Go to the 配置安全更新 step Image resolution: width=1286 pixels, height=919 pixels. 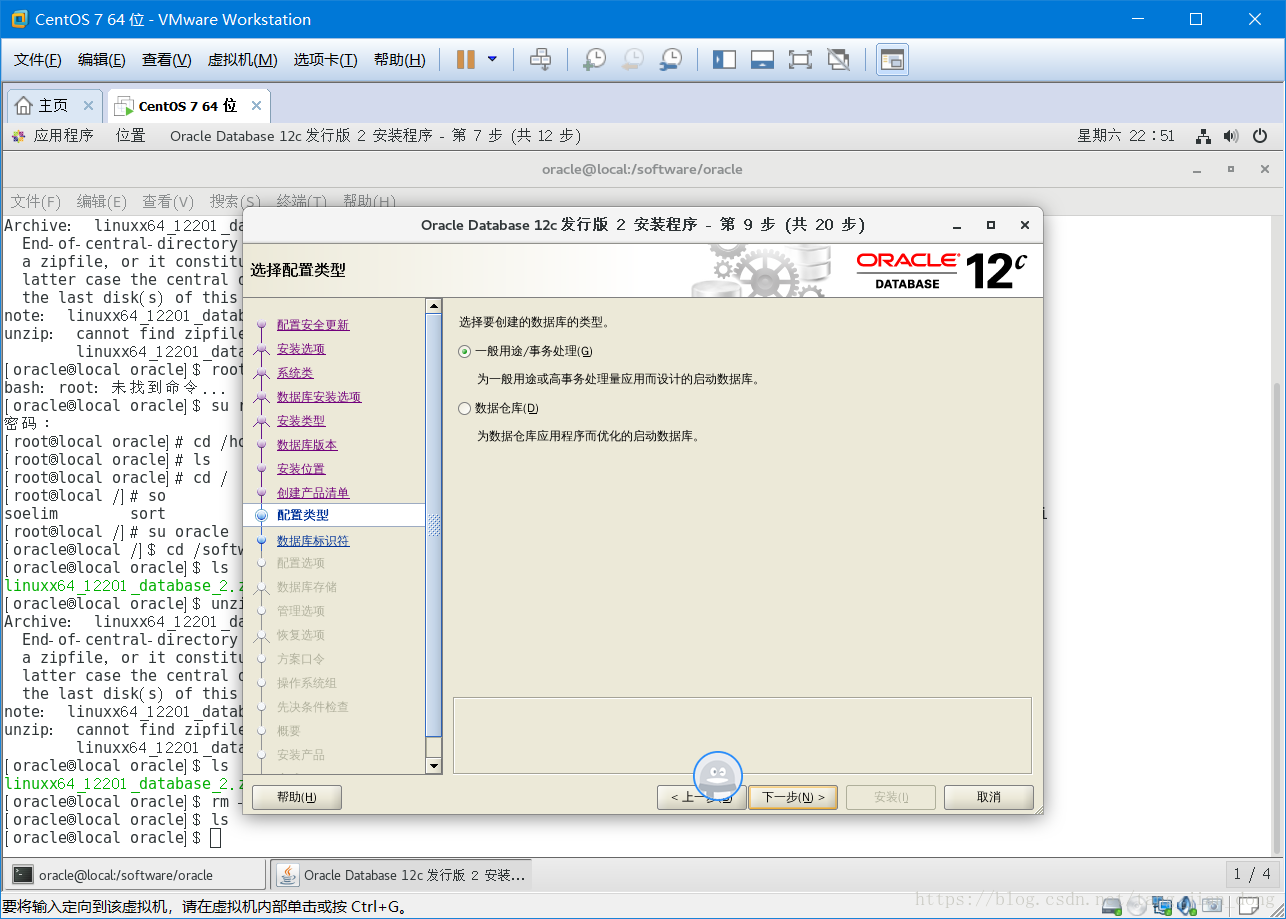pyautogui.click(x=313, y=325)
